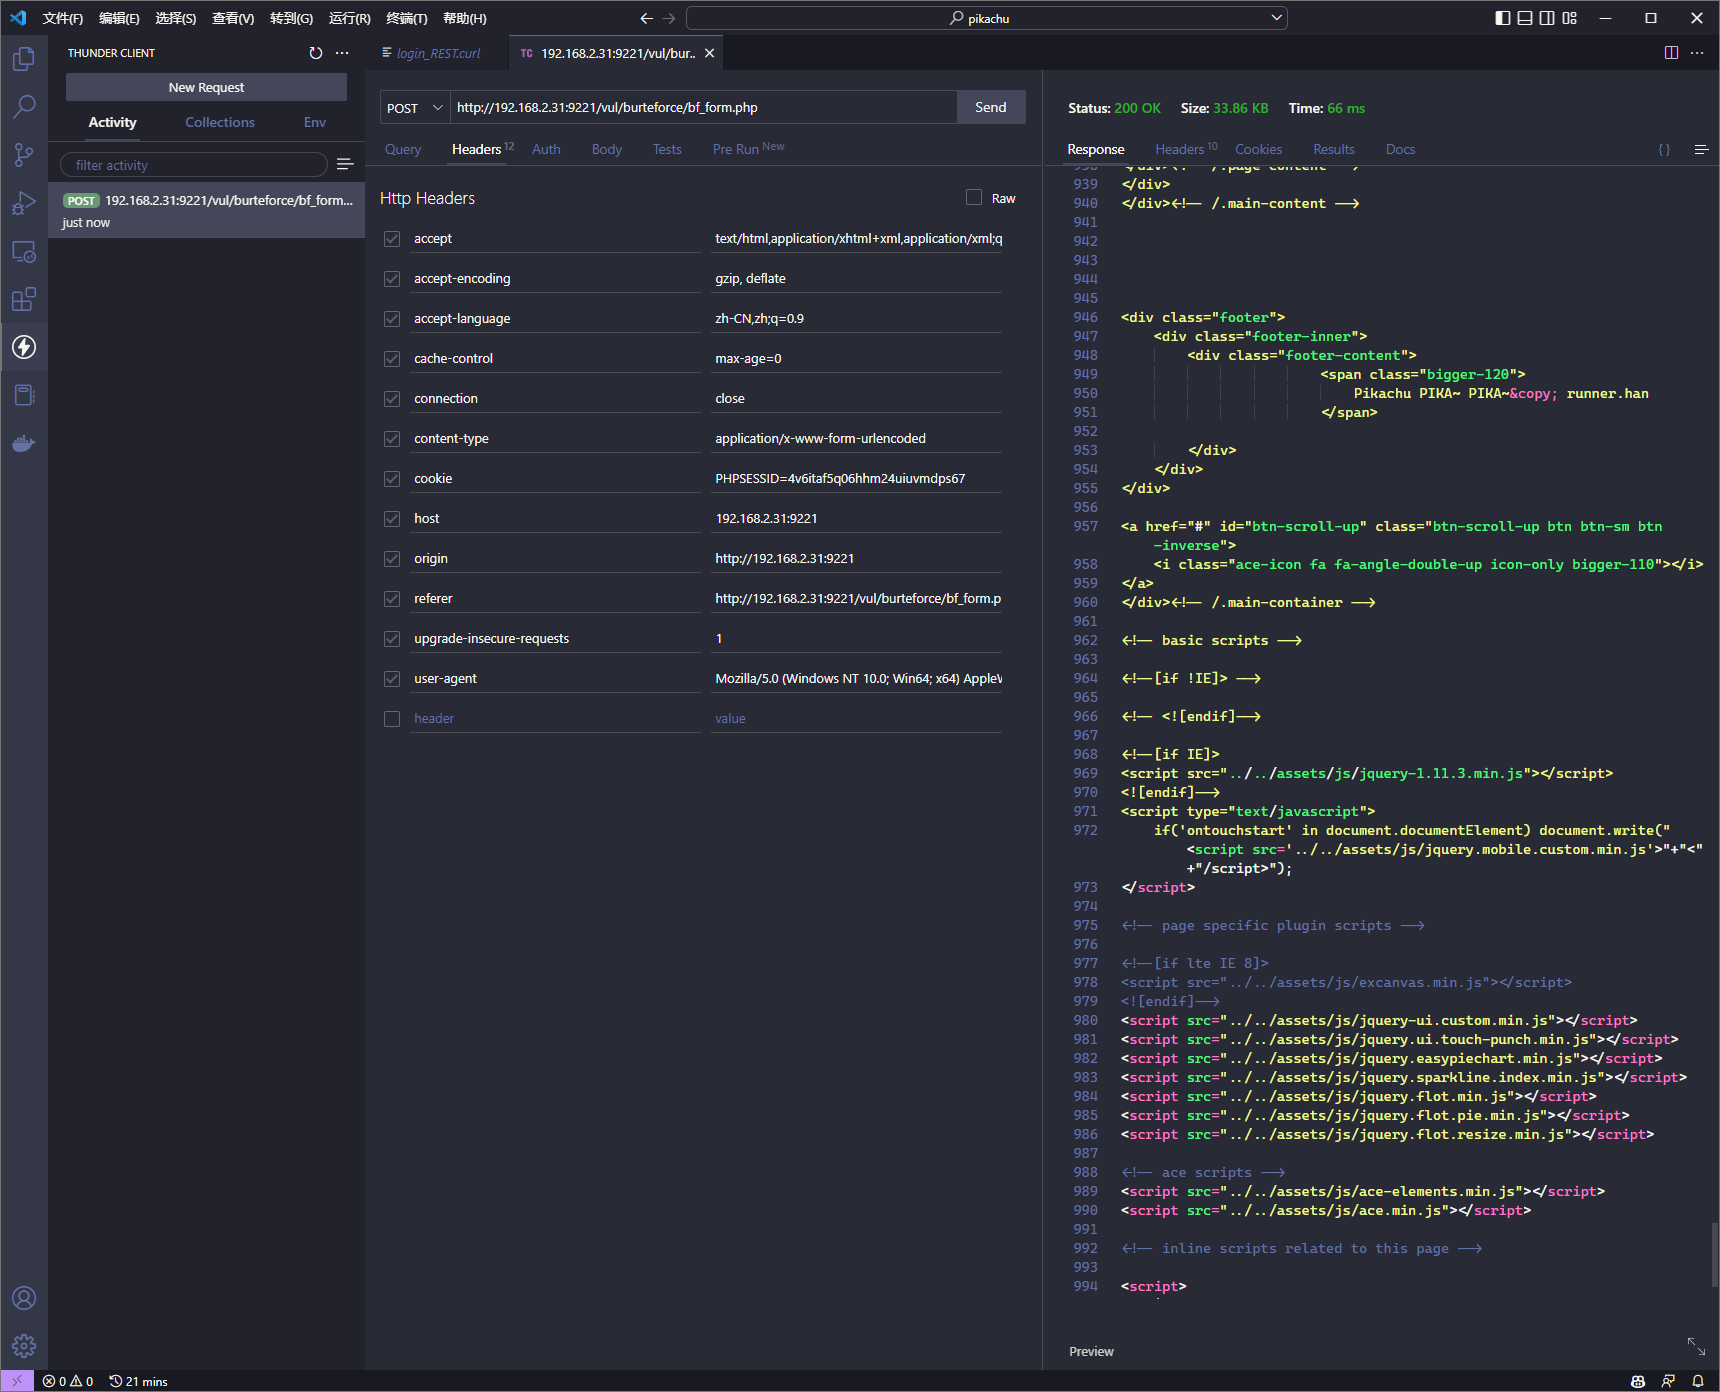Open the Remote Explorer view
Screen dimensions: 1720x1392
coord(24,251)
